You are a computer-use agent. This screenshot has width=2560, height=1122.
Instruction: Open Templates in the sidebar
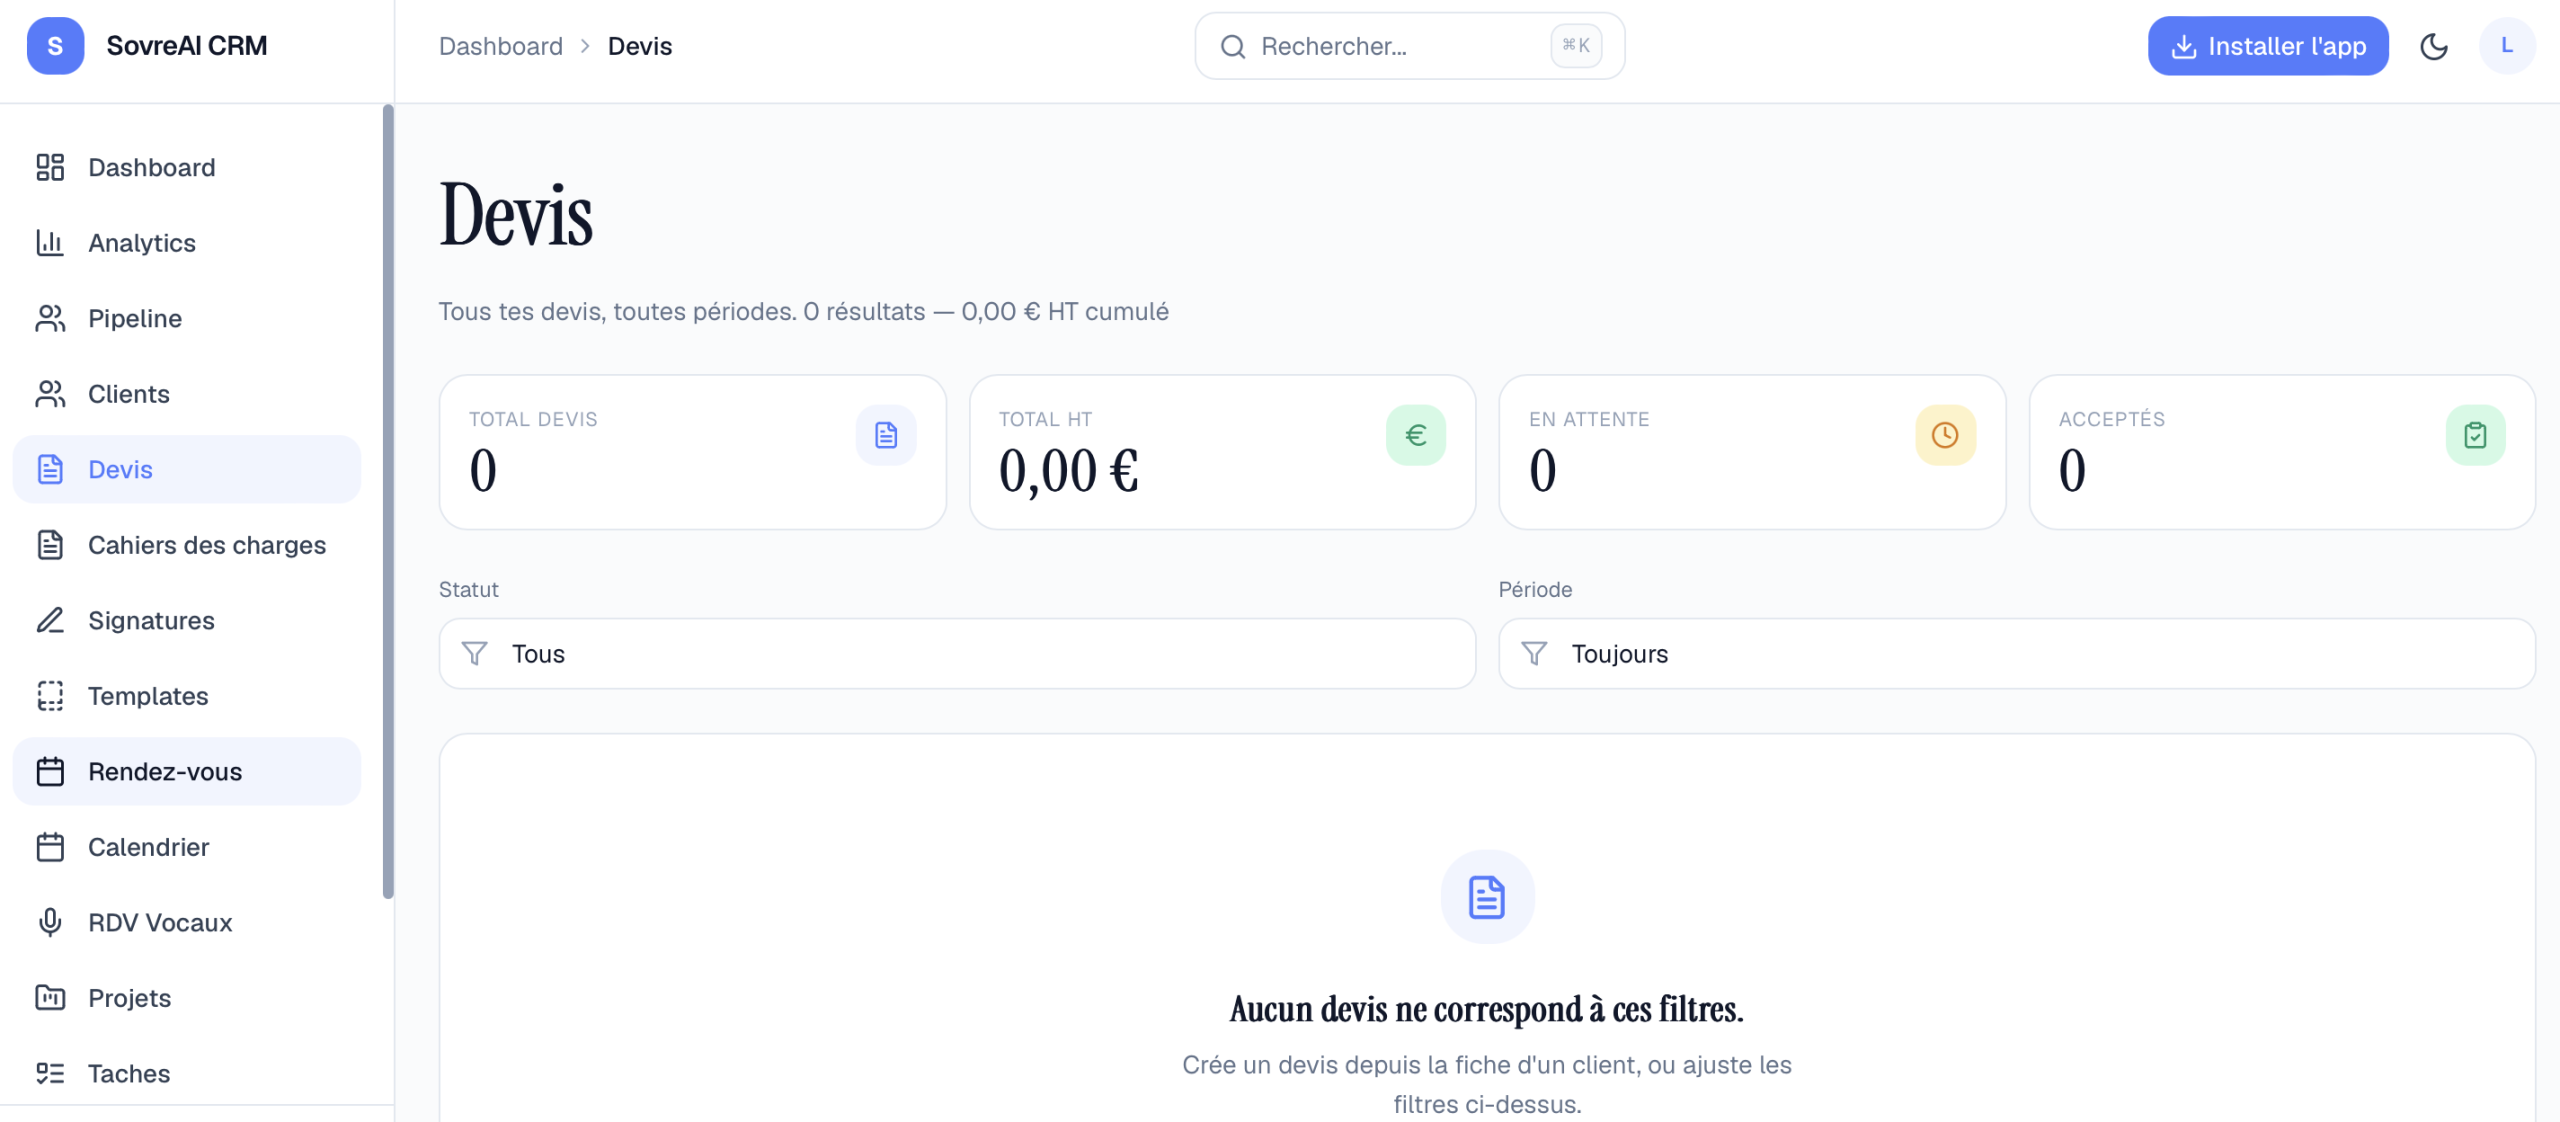coord(187,696)
